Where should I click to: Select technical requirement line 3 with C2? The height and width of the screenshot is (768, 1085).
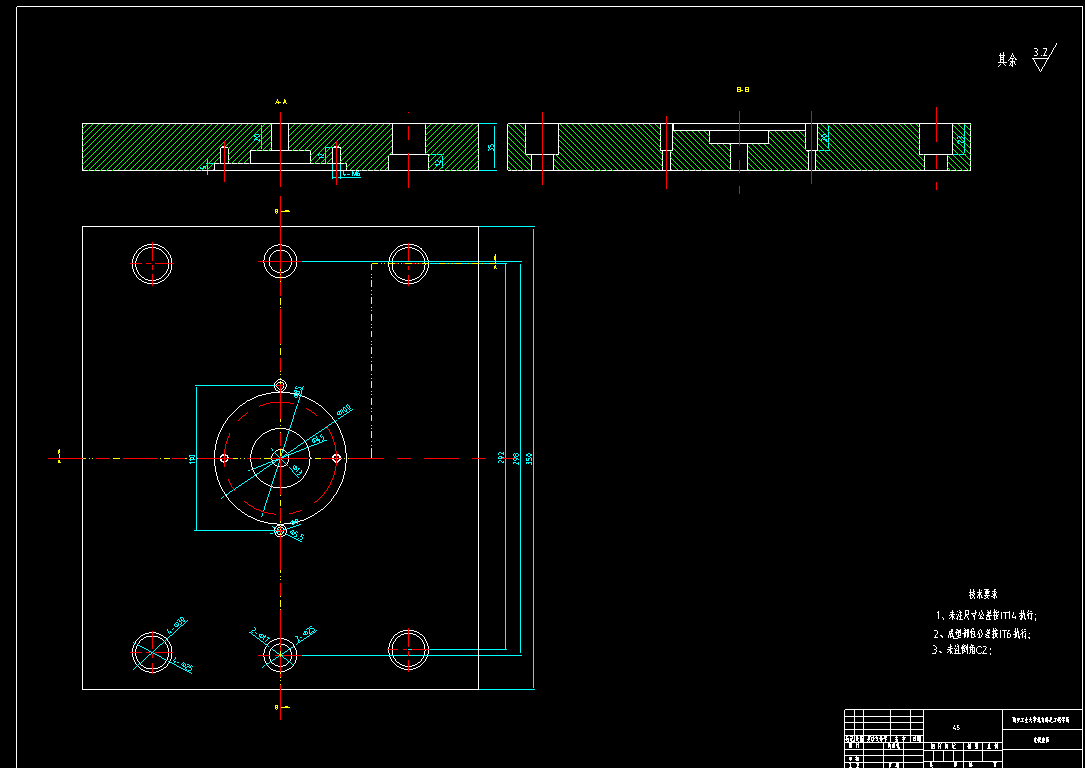(962, 650)
